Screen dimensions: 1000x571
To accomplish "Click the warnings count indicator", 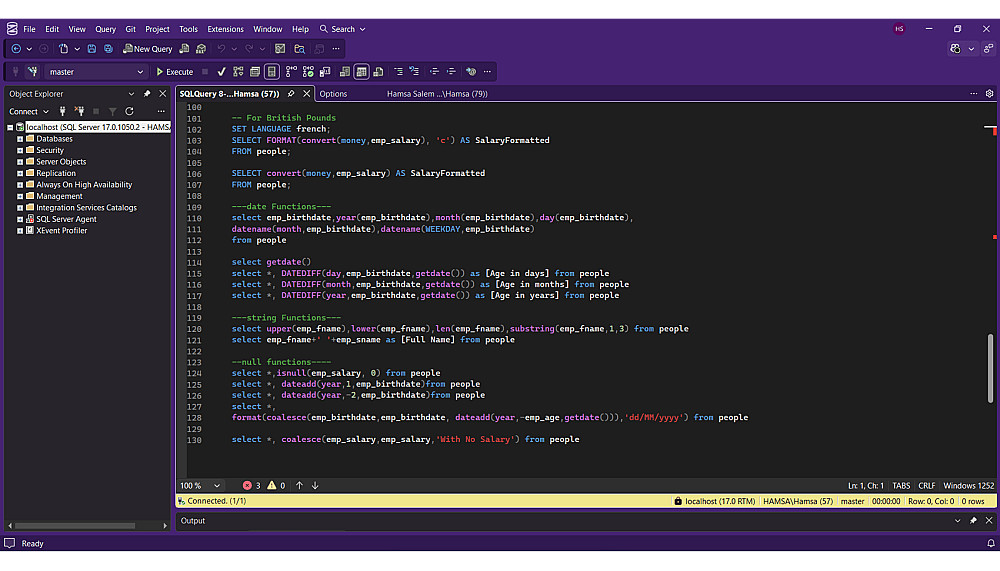I will tap(276, 486).
